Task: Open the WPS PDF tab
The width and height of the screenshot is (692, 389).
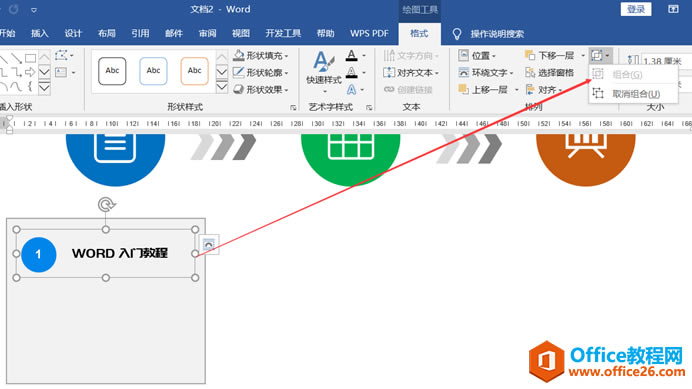Action: point(369,34)
